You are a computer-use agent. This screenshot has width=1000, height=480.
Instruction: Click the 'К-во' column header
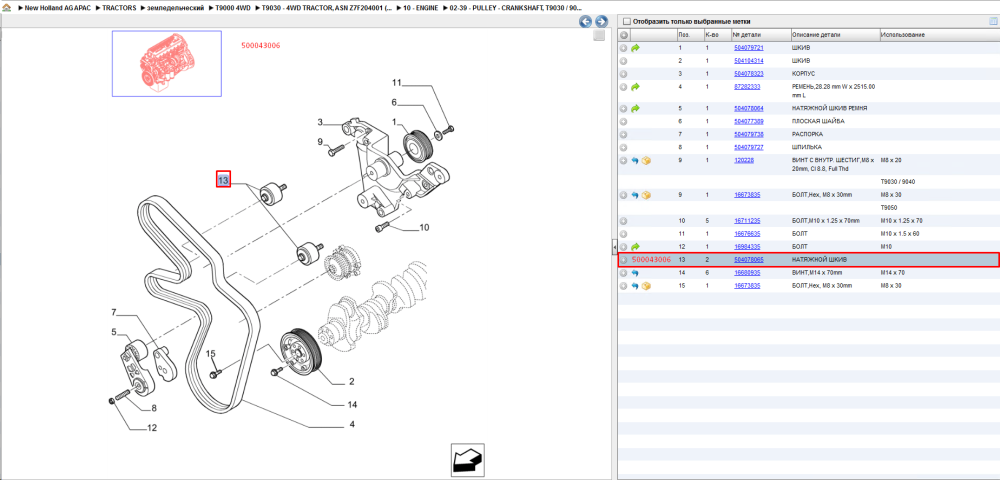pyautogui.click(x=717, y=35)
